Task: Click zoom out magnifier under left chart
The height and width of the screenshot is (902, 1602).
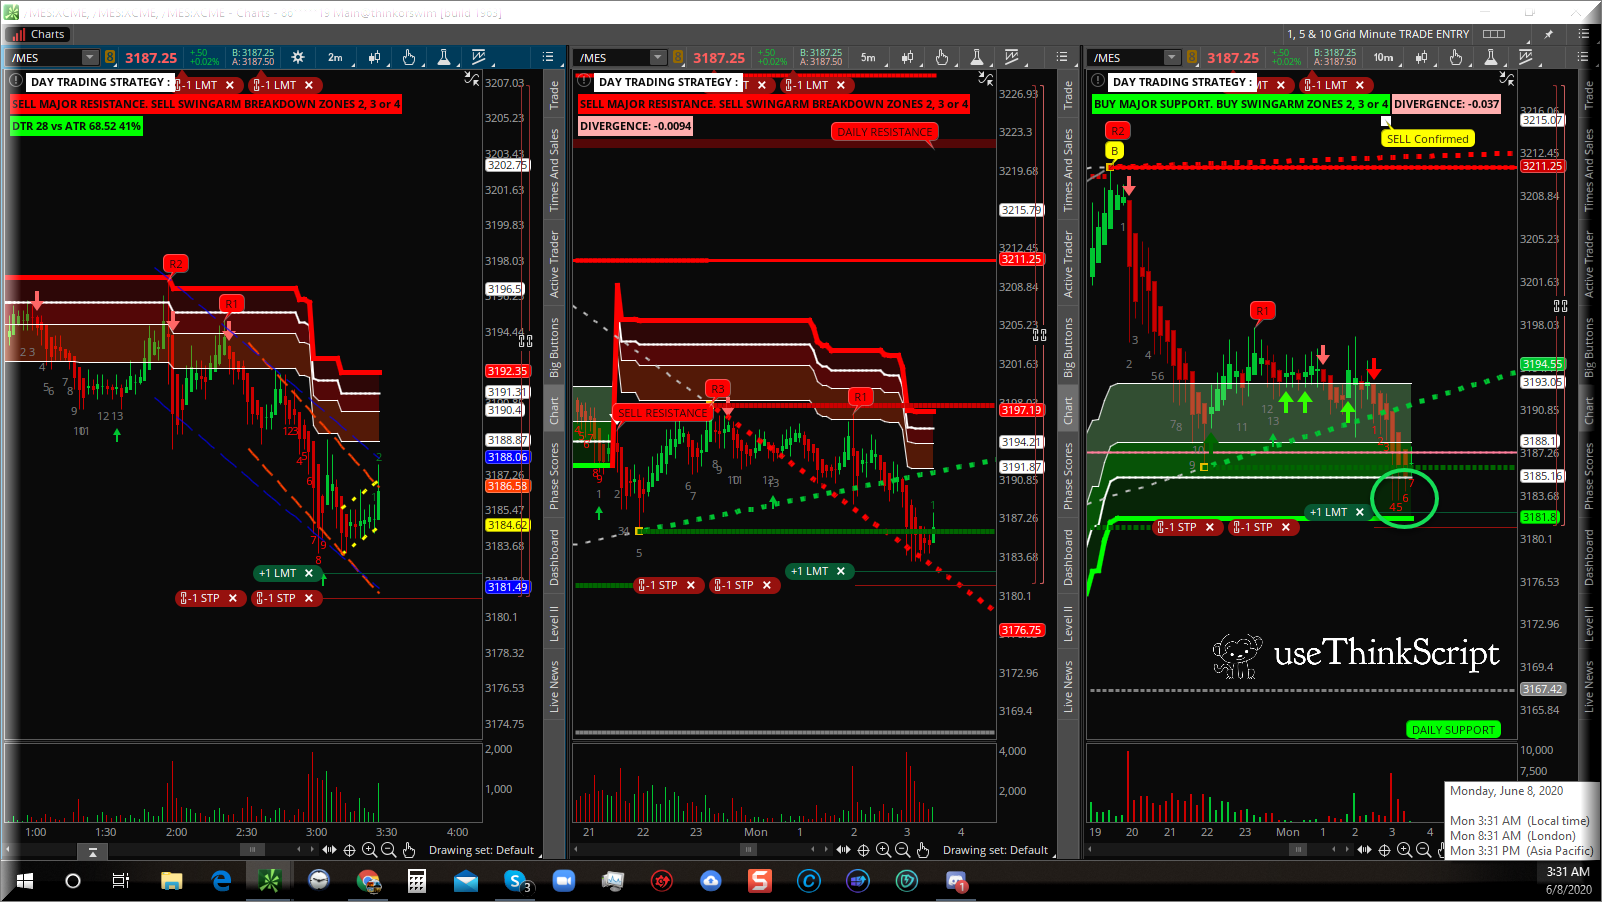Action: point(389,850)
